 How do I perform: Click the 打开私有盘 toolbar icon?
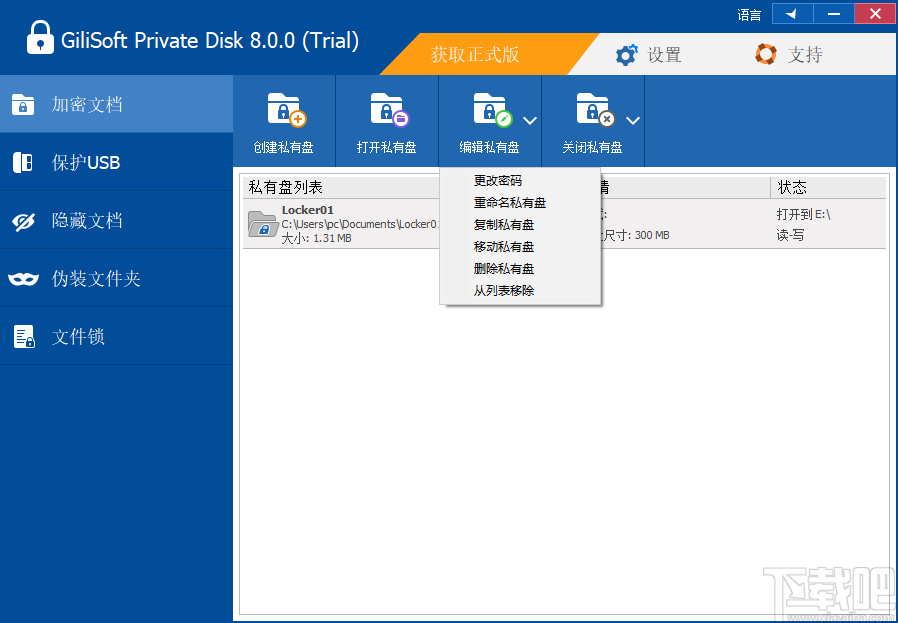[386, 110]
